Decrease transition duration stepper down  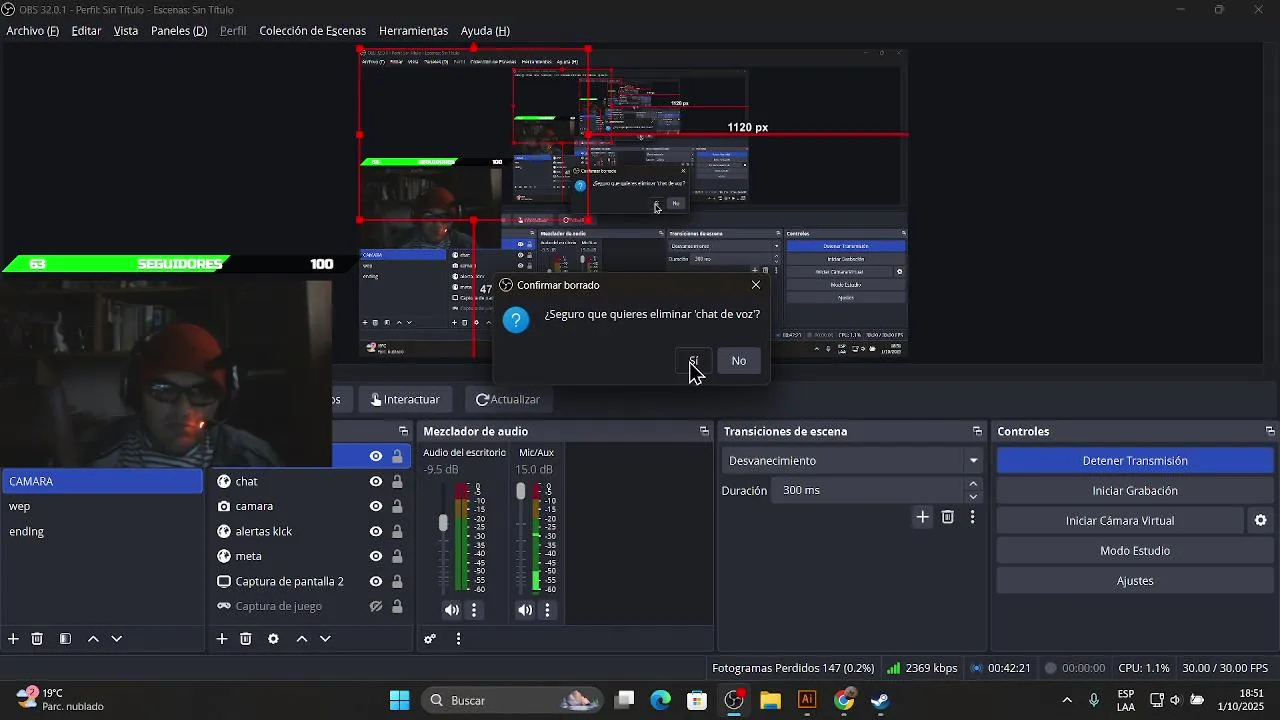pos(973,497)
